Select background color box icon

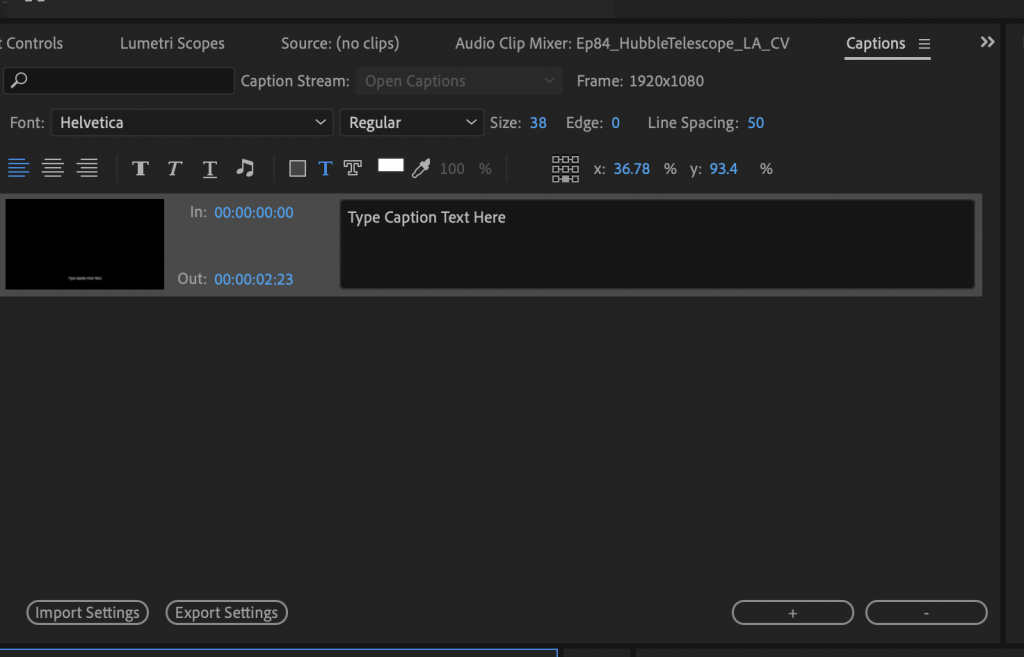[x=297, y=169]
